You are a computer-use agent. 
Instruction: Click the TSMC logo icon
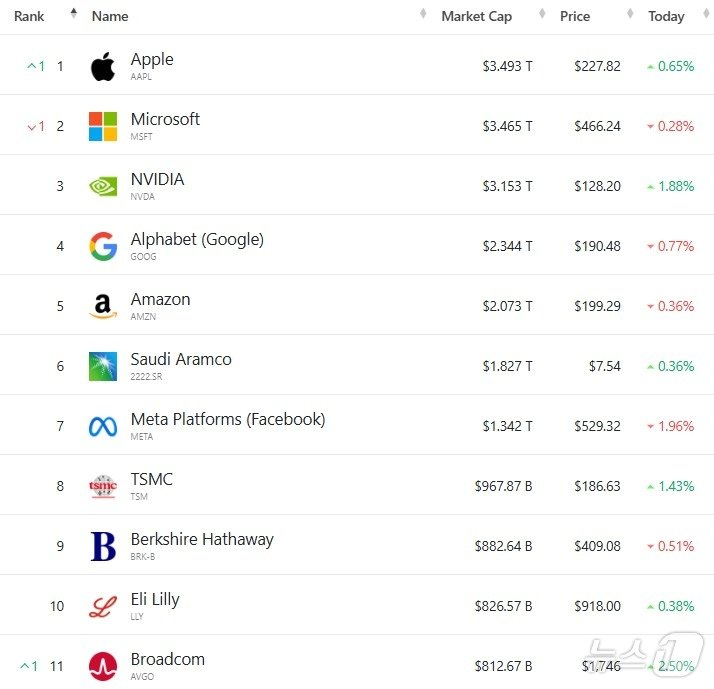[x=103, y=486]
